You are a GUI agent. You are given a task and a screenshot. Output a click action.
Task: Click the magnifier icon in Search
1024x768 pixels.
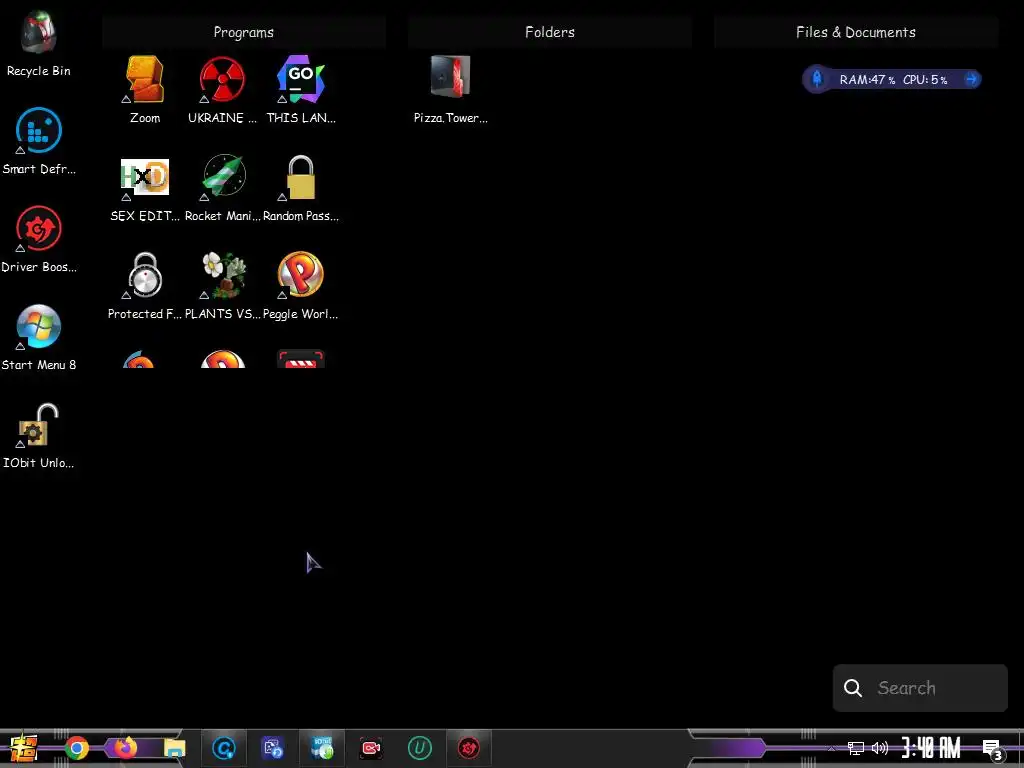(x=853, y=688)
